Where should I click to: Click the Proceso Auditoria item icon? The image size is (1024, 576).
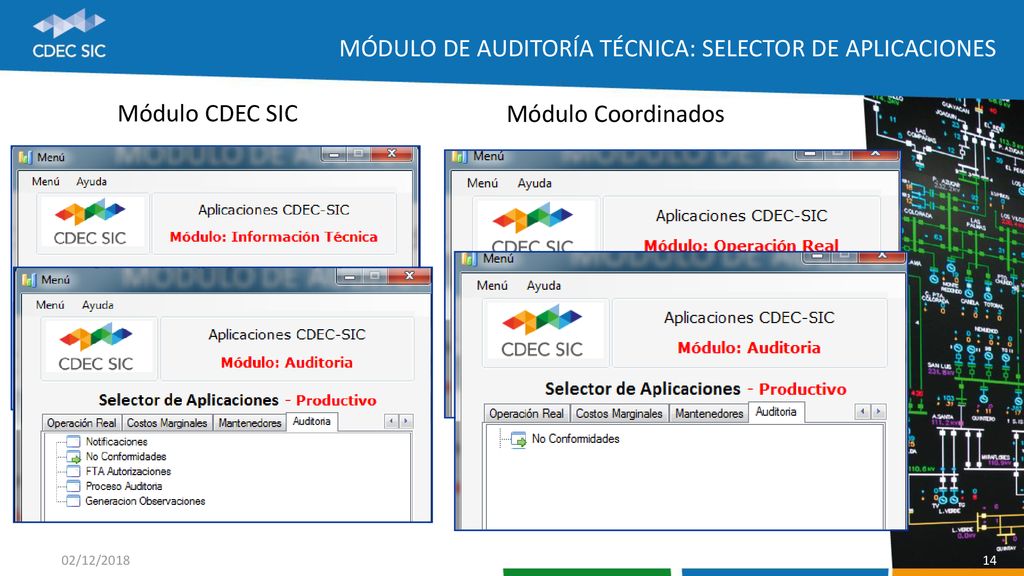[73, 487]
